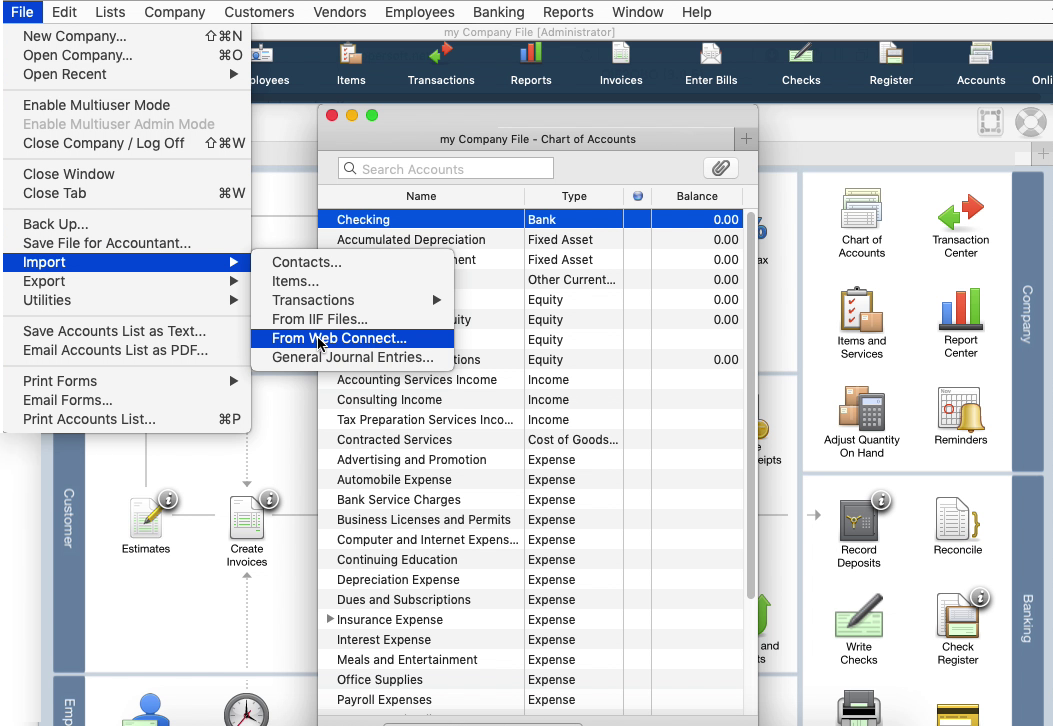Open Record Deposits icon
Screen dimensions: 1053x726
coord(859,532)
